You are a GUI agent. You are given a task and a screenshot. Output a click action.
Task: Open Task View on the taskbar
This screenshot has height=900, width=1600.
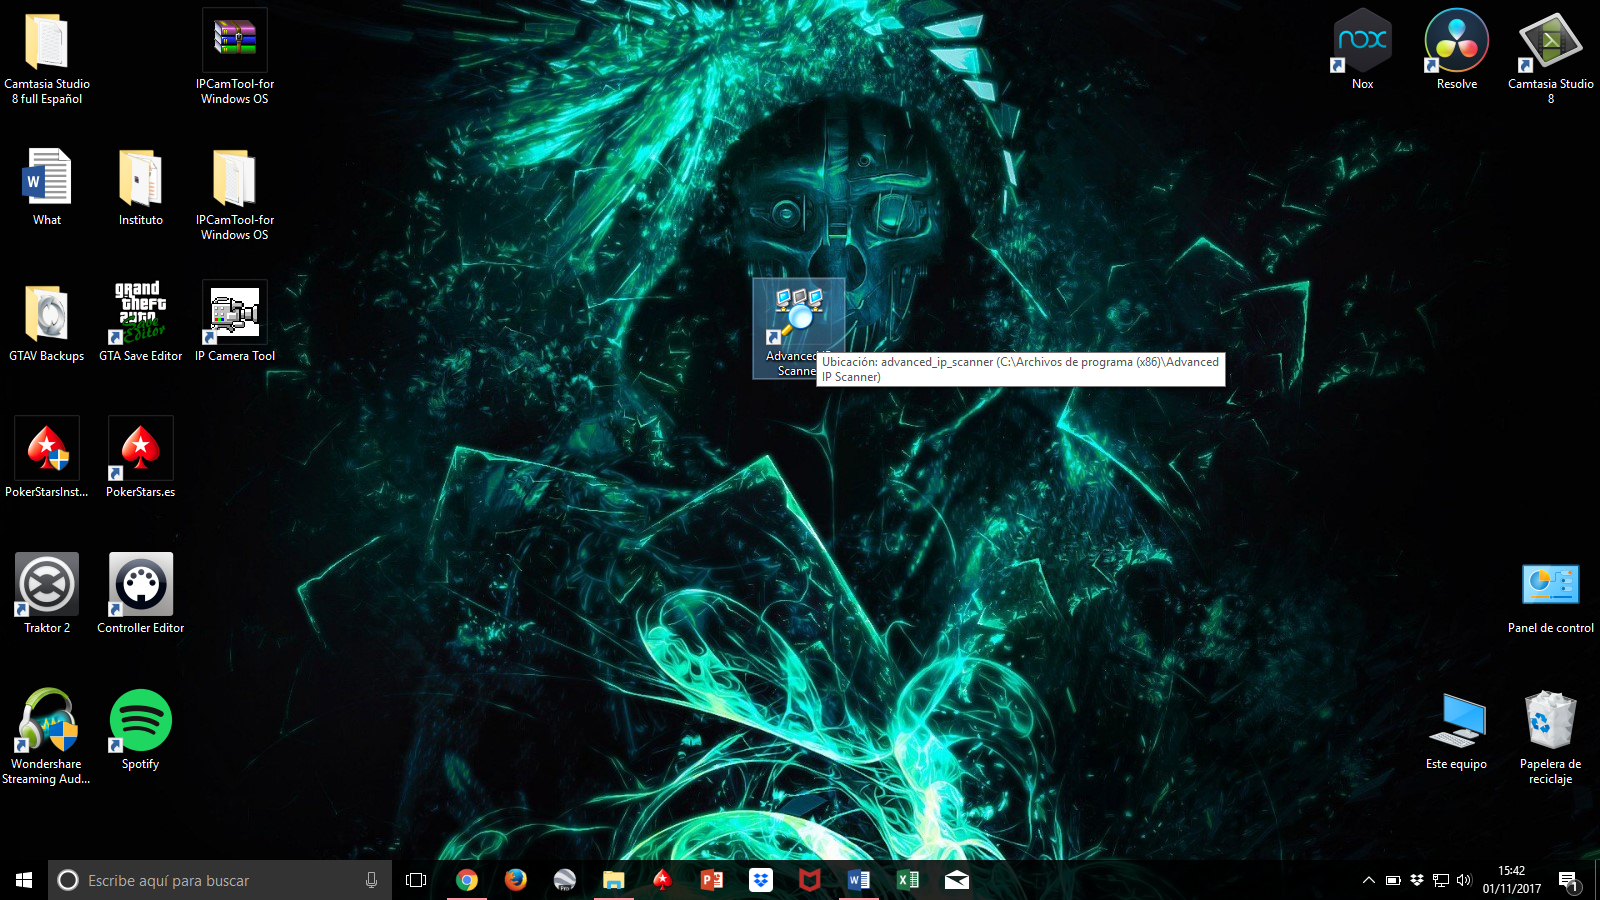(x=416, y=880)
